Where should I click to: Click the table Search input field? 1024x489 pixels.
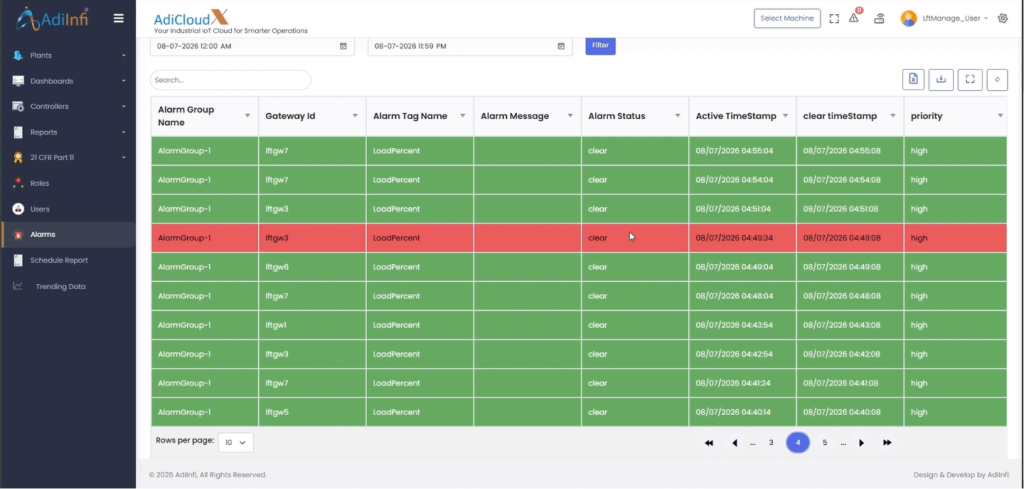pos(231,80)
